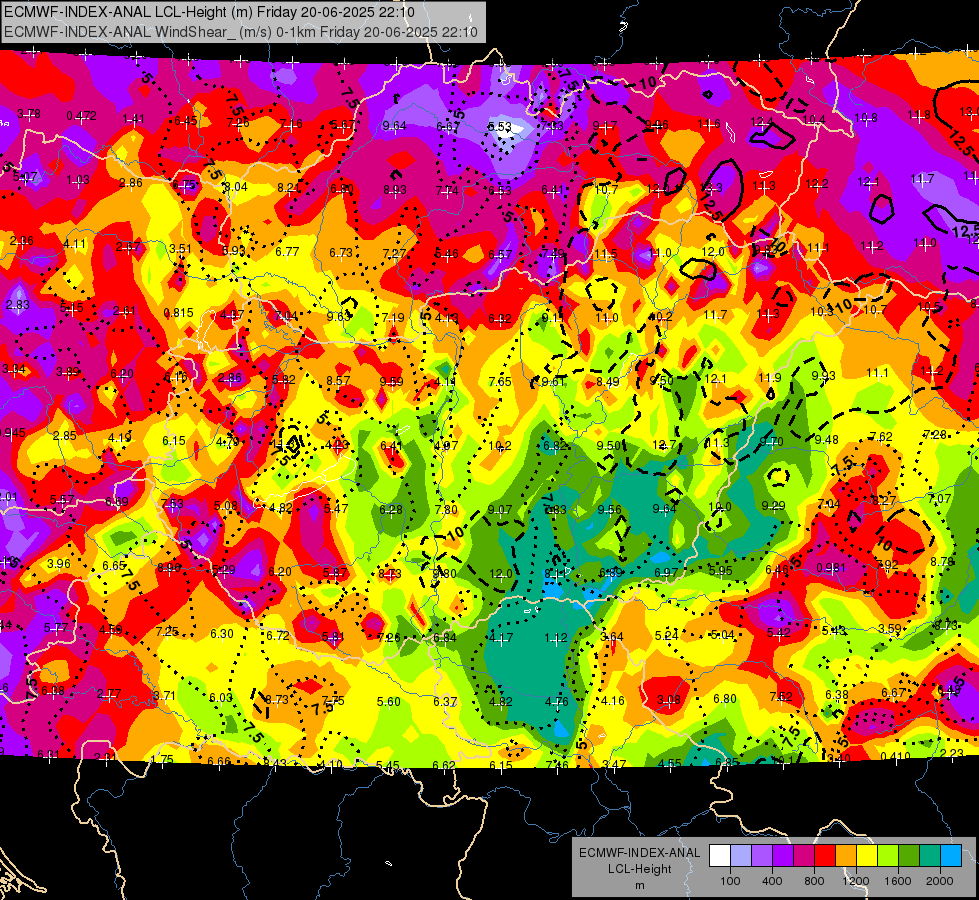Click the orange legend color swatch
The width and height of the screenshot is (979, 900).
coord(846,855)
